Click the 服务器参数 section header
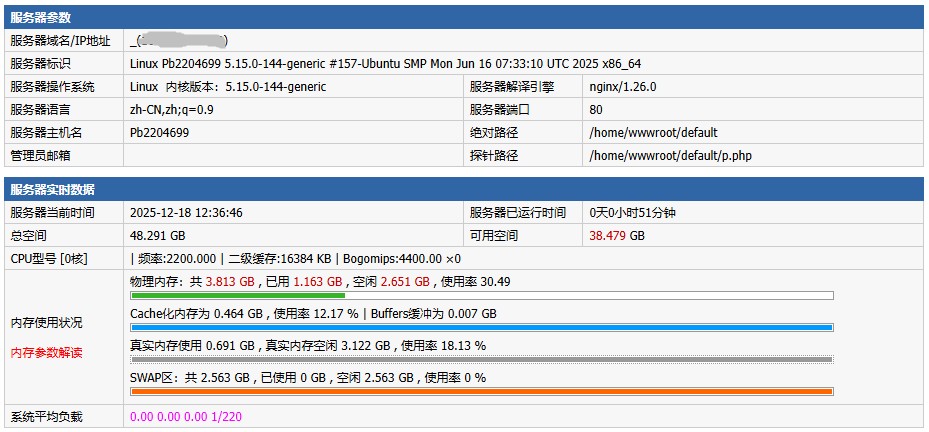 coord(40,18)
